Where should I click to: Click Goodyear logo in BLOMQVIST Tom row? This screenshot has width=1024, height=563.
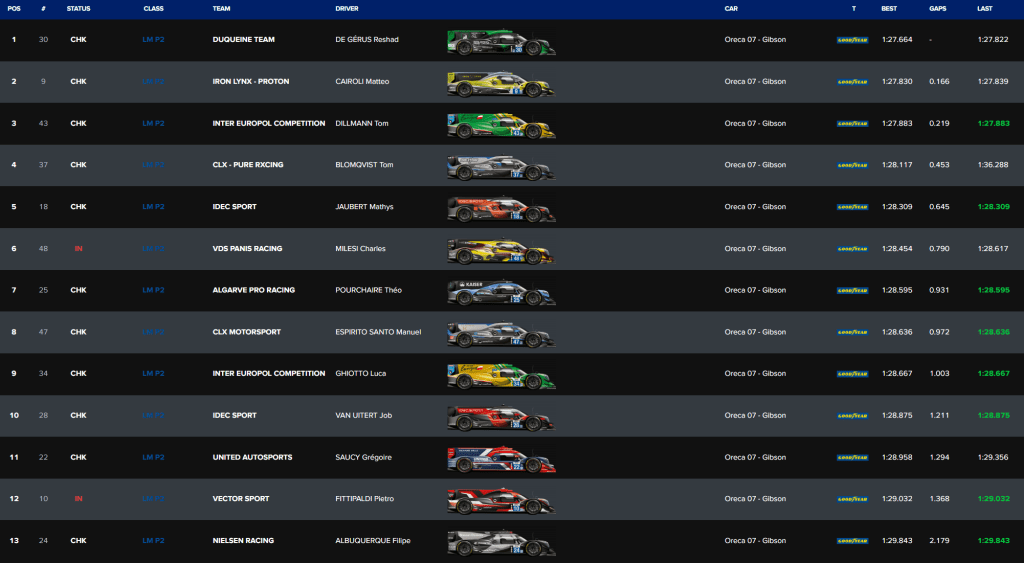[x=852, y=165]
